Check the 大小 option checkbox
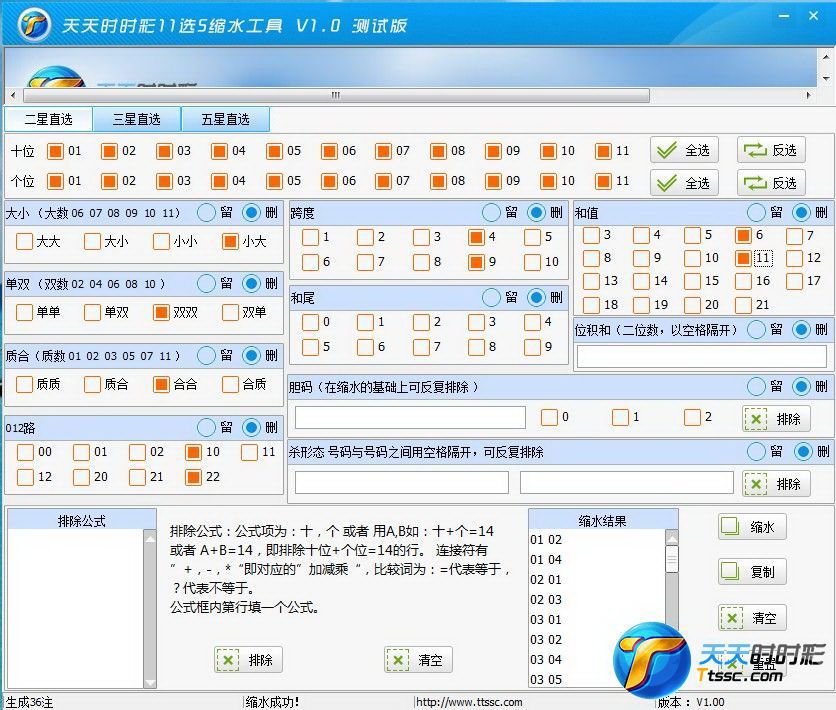 pos(92,241)
